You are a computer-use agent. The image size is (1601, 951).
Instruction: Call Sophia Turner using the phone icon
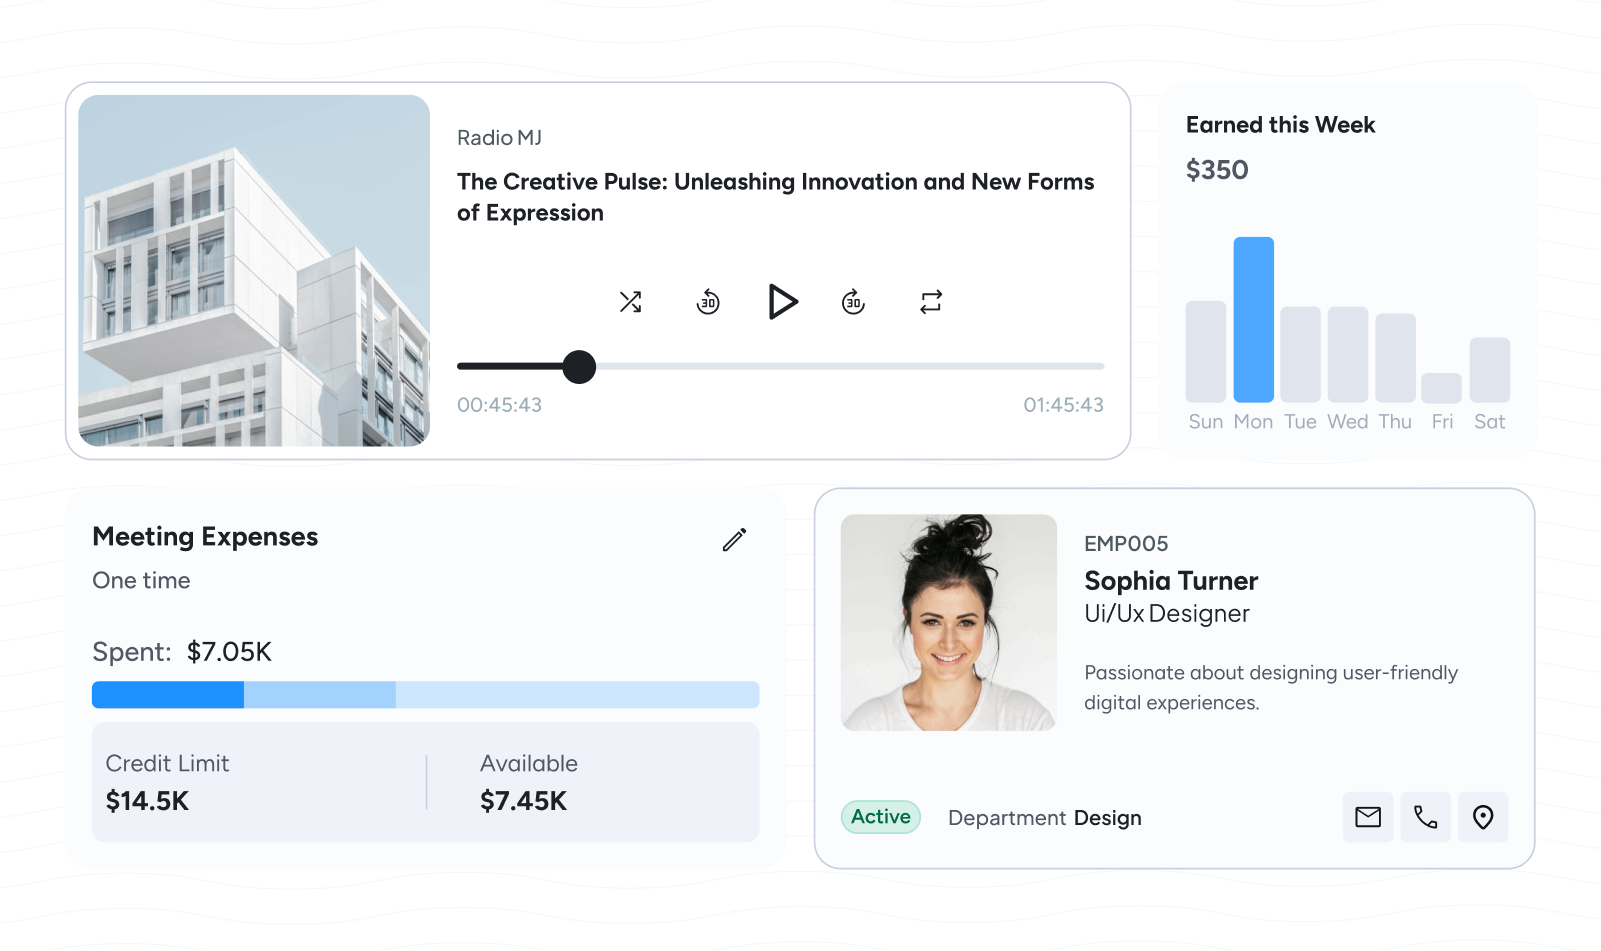click(x=1425, y=817)
